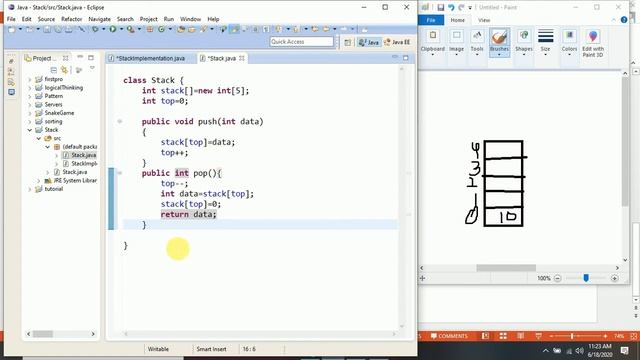Select the Servers project in tree
This screenshot has width=640, height=360.
[x=53, y=104]
